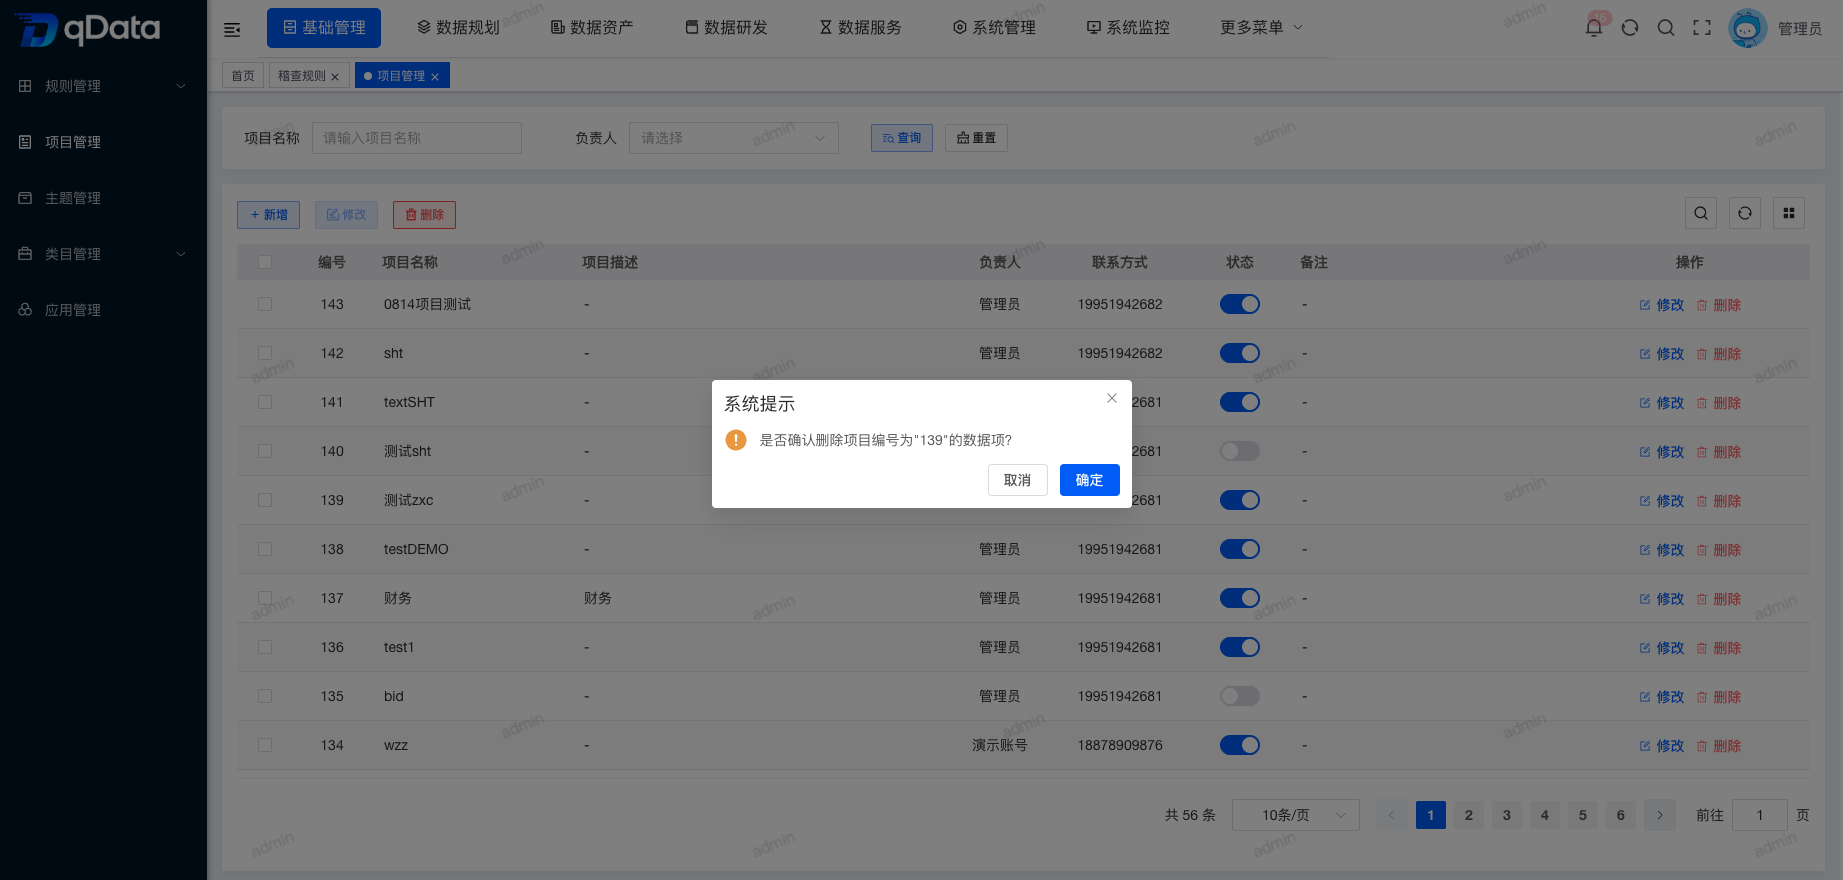Image resolution: width=1843 pixels, height=880 pixels.
Task: Open the header search magnifier icon
Action: pyautogui.click(x=1666, y=28)
